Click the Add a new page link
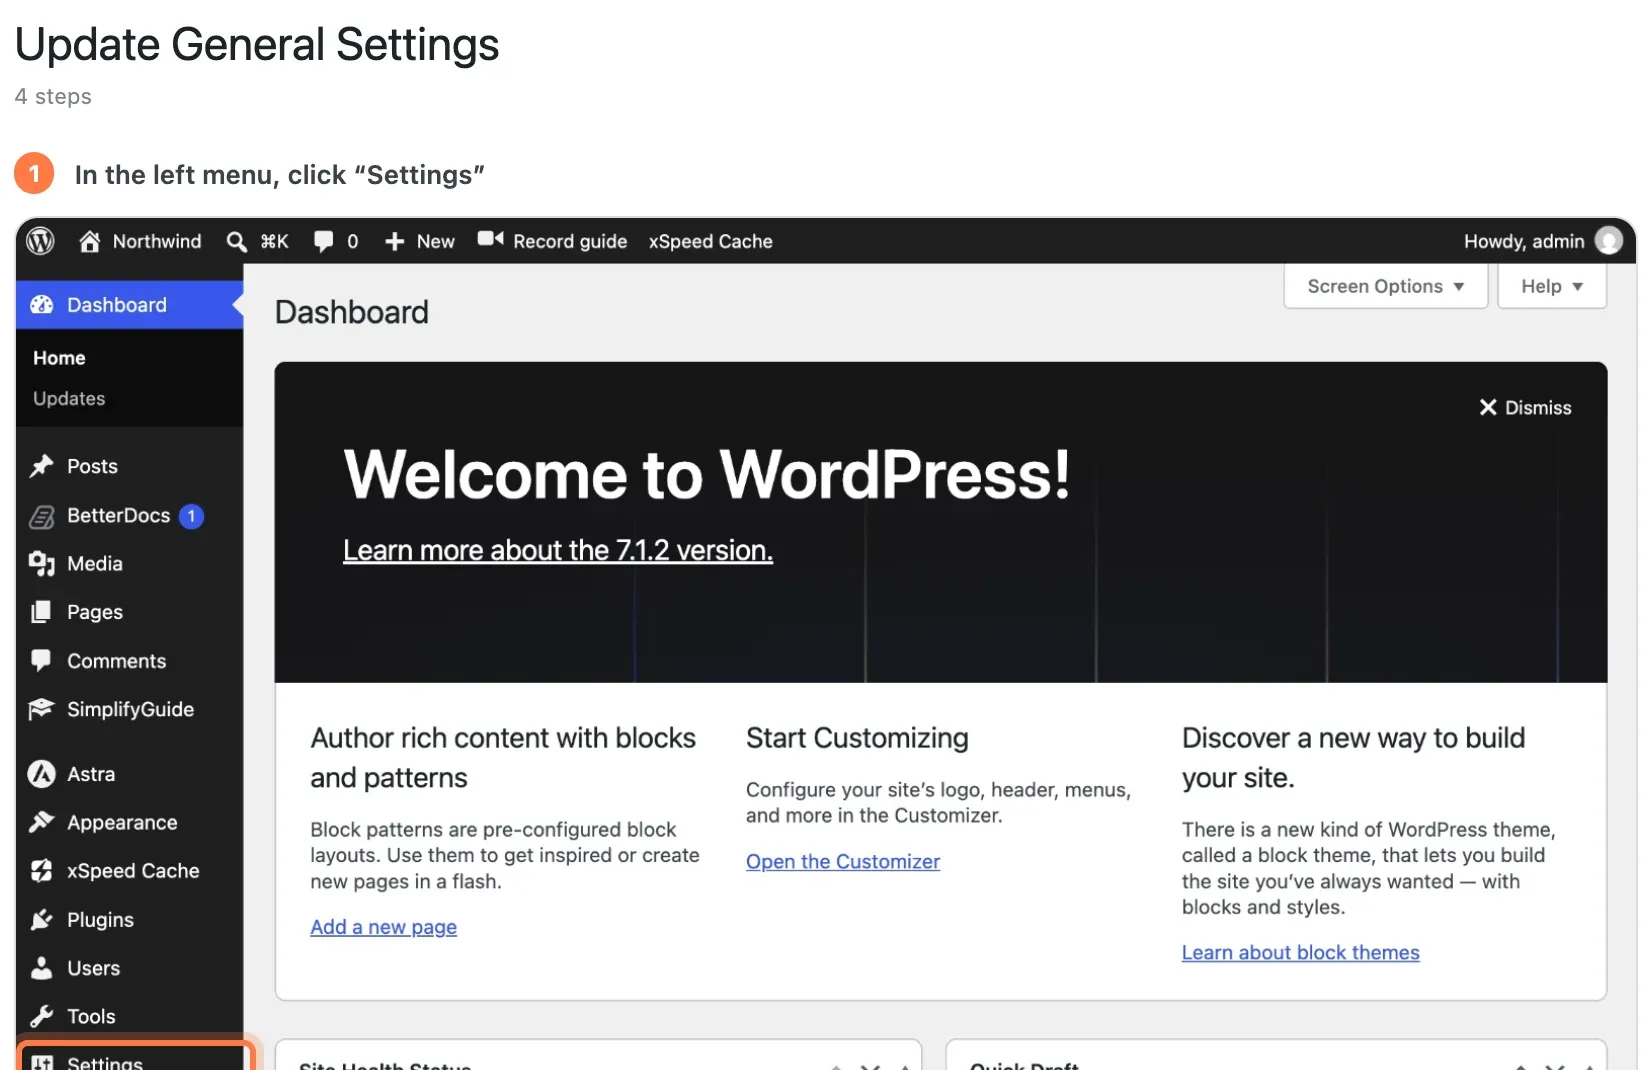This screenshot has height=1070, width=1642. tap(384, 927)
